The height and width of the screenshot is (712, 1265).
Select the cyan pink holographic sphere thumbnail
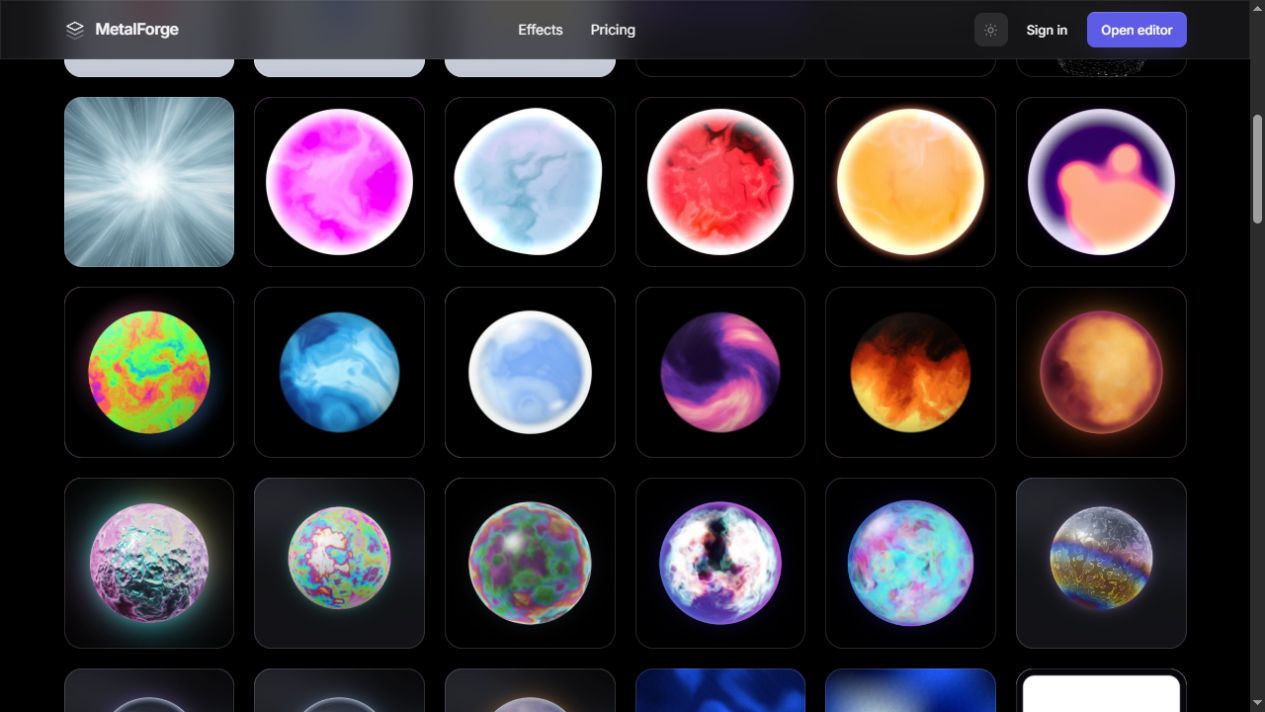coord(910,563)
